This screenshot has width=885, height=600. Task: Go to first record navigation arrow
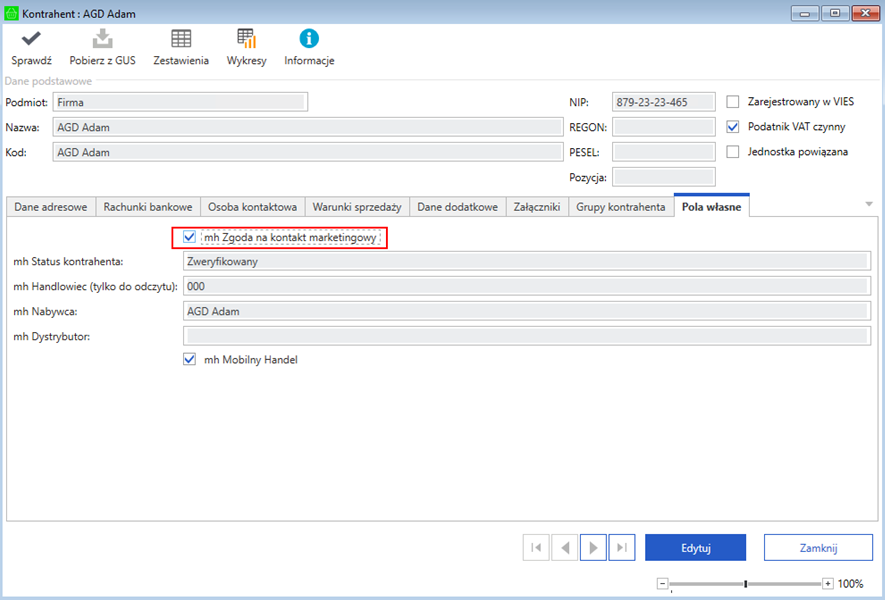tap(535, 547)
